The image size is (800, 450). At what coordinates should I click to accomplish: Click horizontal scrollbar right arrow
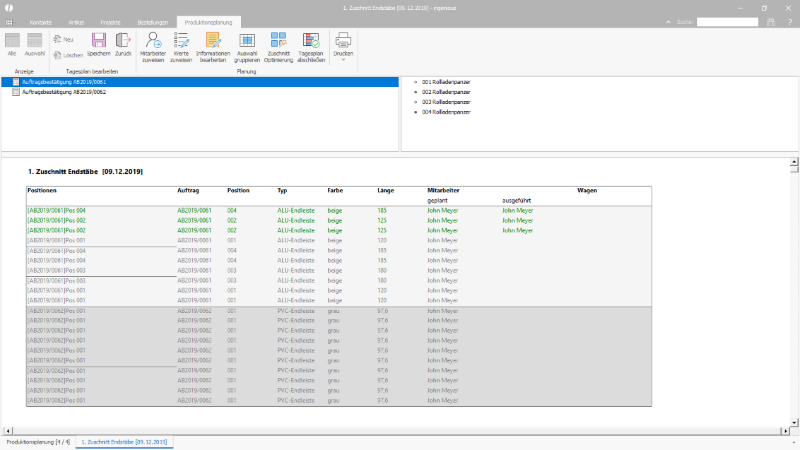click(785, 431)
